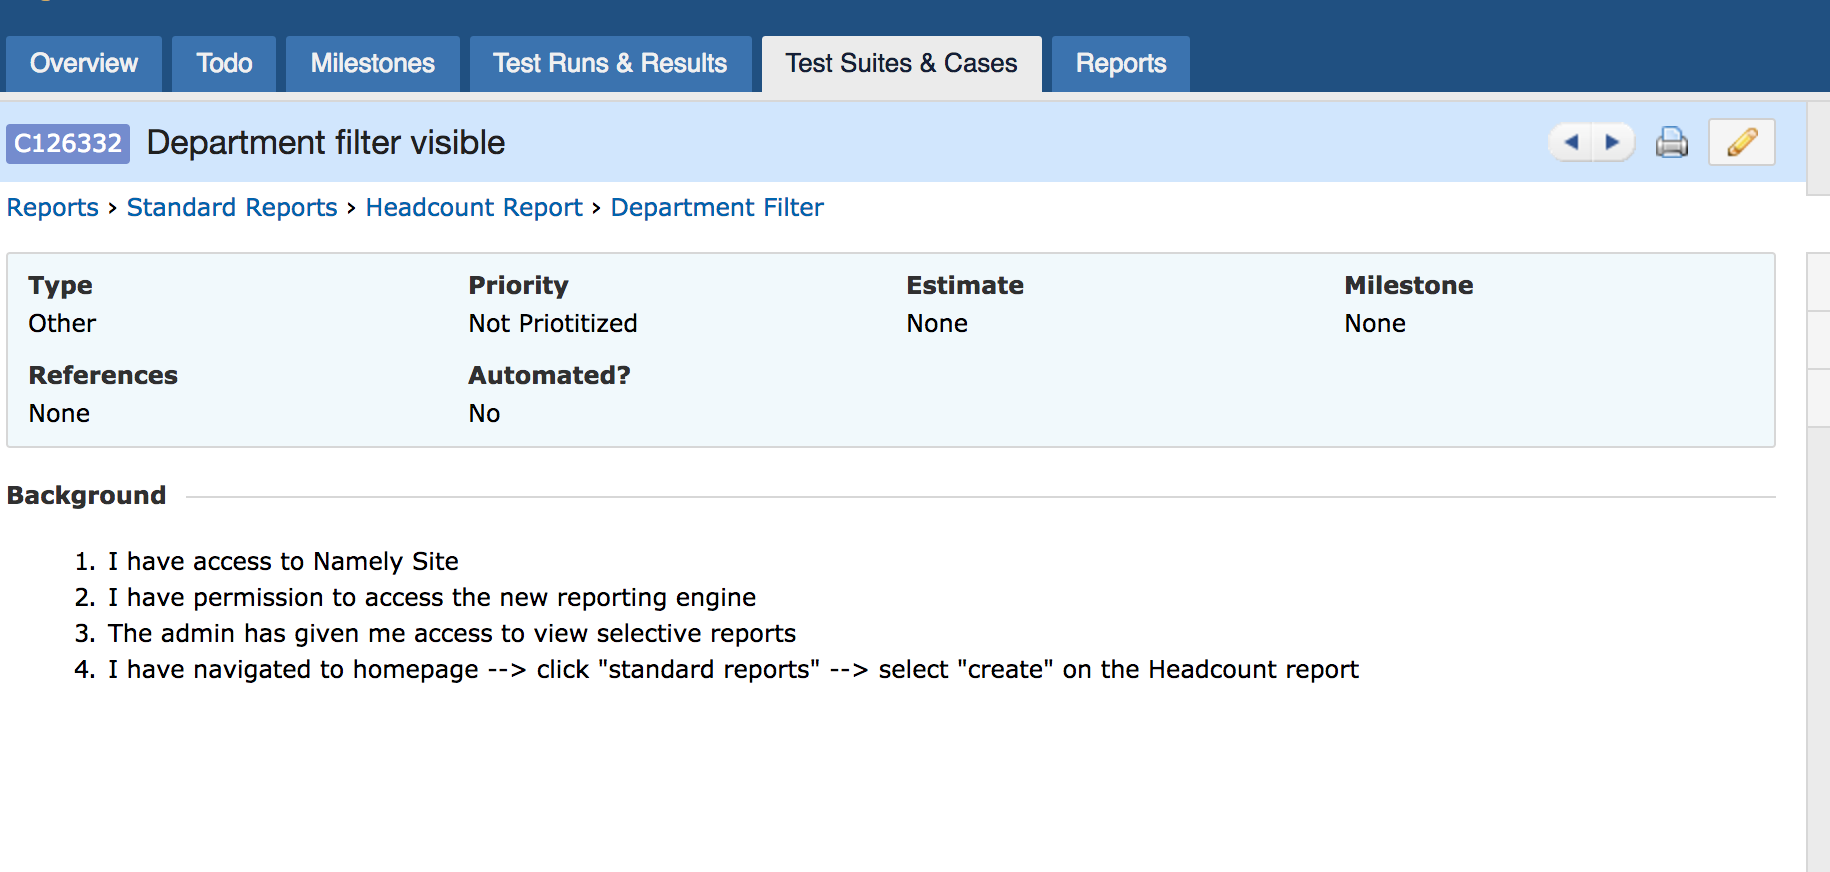This screenshot has width=1830, height=872.
Task: Open the Milestones tab
Action: [x=373, y=64]
